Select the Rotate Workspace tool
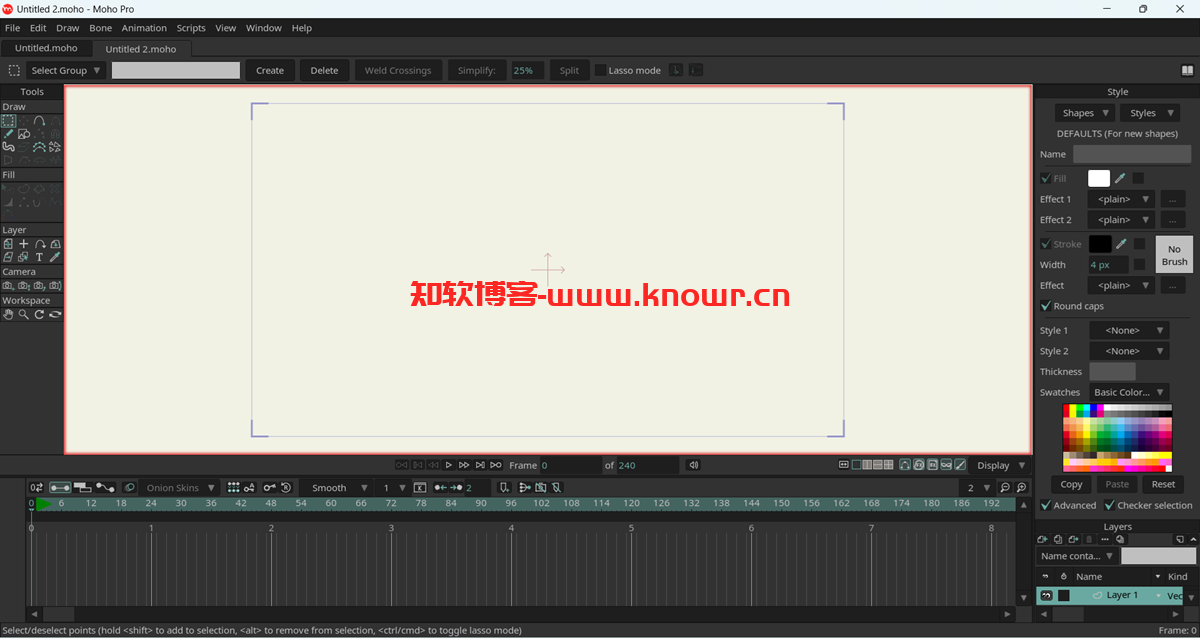This screenshot has height=638, width=1200. point(39,314)
